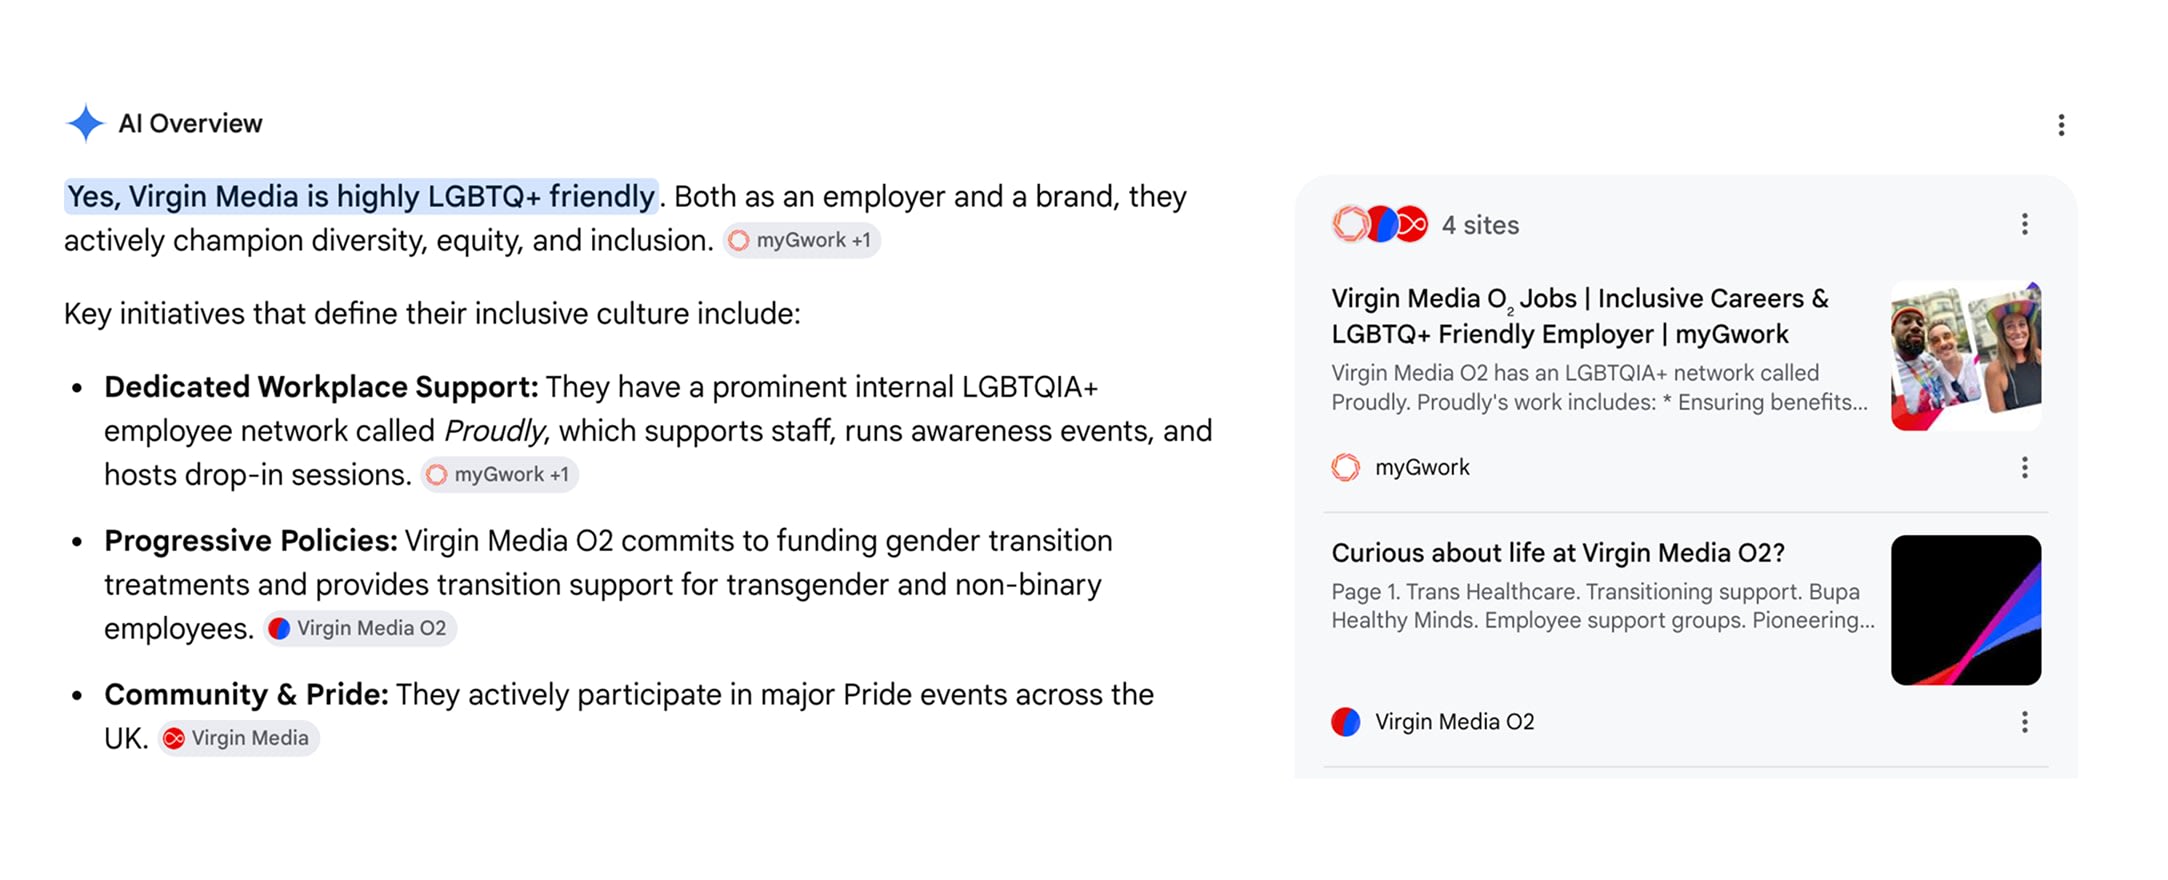Open Virgin Media citation chip after UK
2168x880 pixels.
pos(239,738)
